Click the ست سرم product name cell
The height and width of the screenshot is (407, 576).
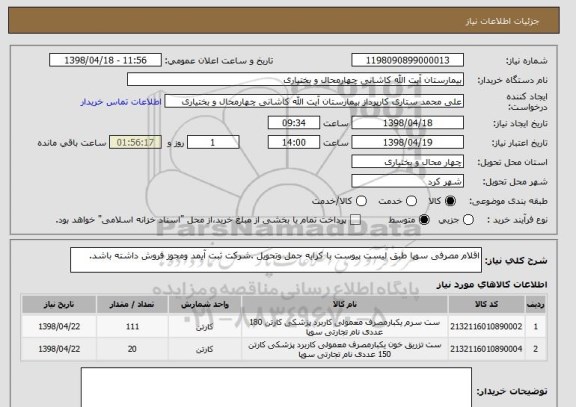coord(345,327)
